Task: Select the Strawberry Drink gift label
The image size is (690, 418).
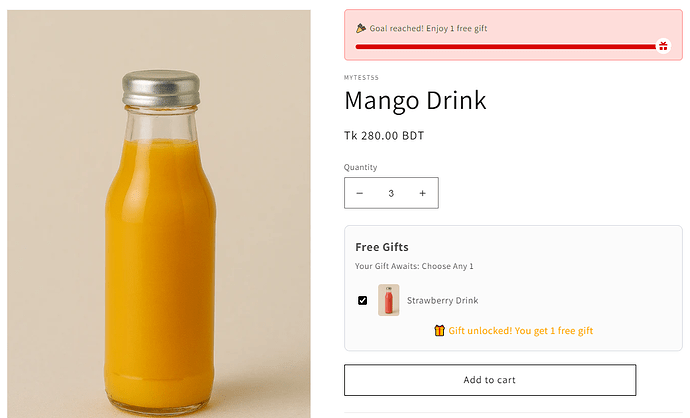Action: 442,300
